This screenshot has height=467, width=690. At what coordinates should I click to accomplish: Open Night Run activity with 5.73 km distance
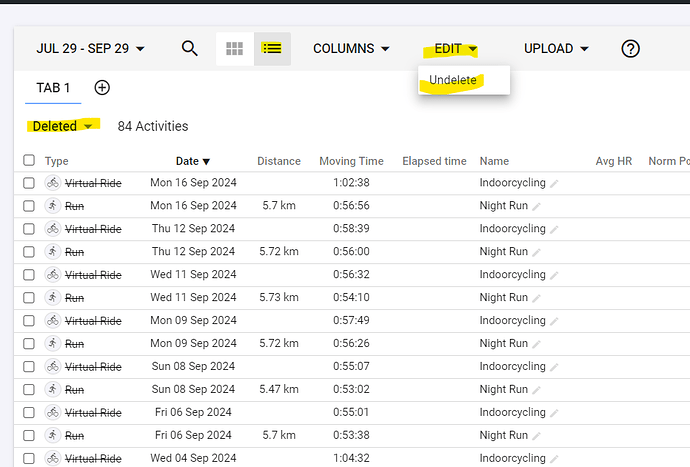click(x=504, y=298)
